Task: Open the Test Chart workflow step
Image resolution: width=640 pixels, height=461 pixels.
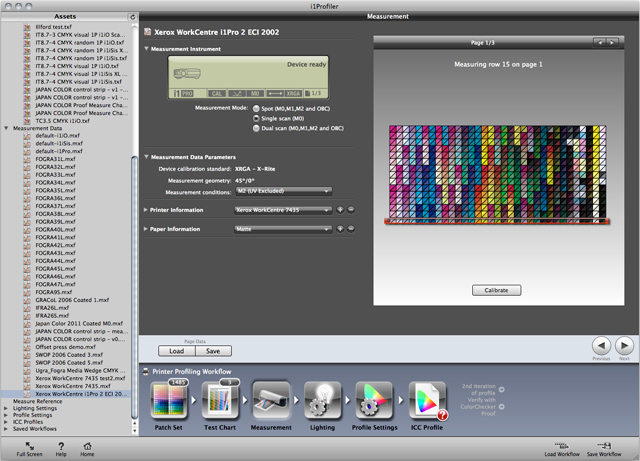Action: 220,401
